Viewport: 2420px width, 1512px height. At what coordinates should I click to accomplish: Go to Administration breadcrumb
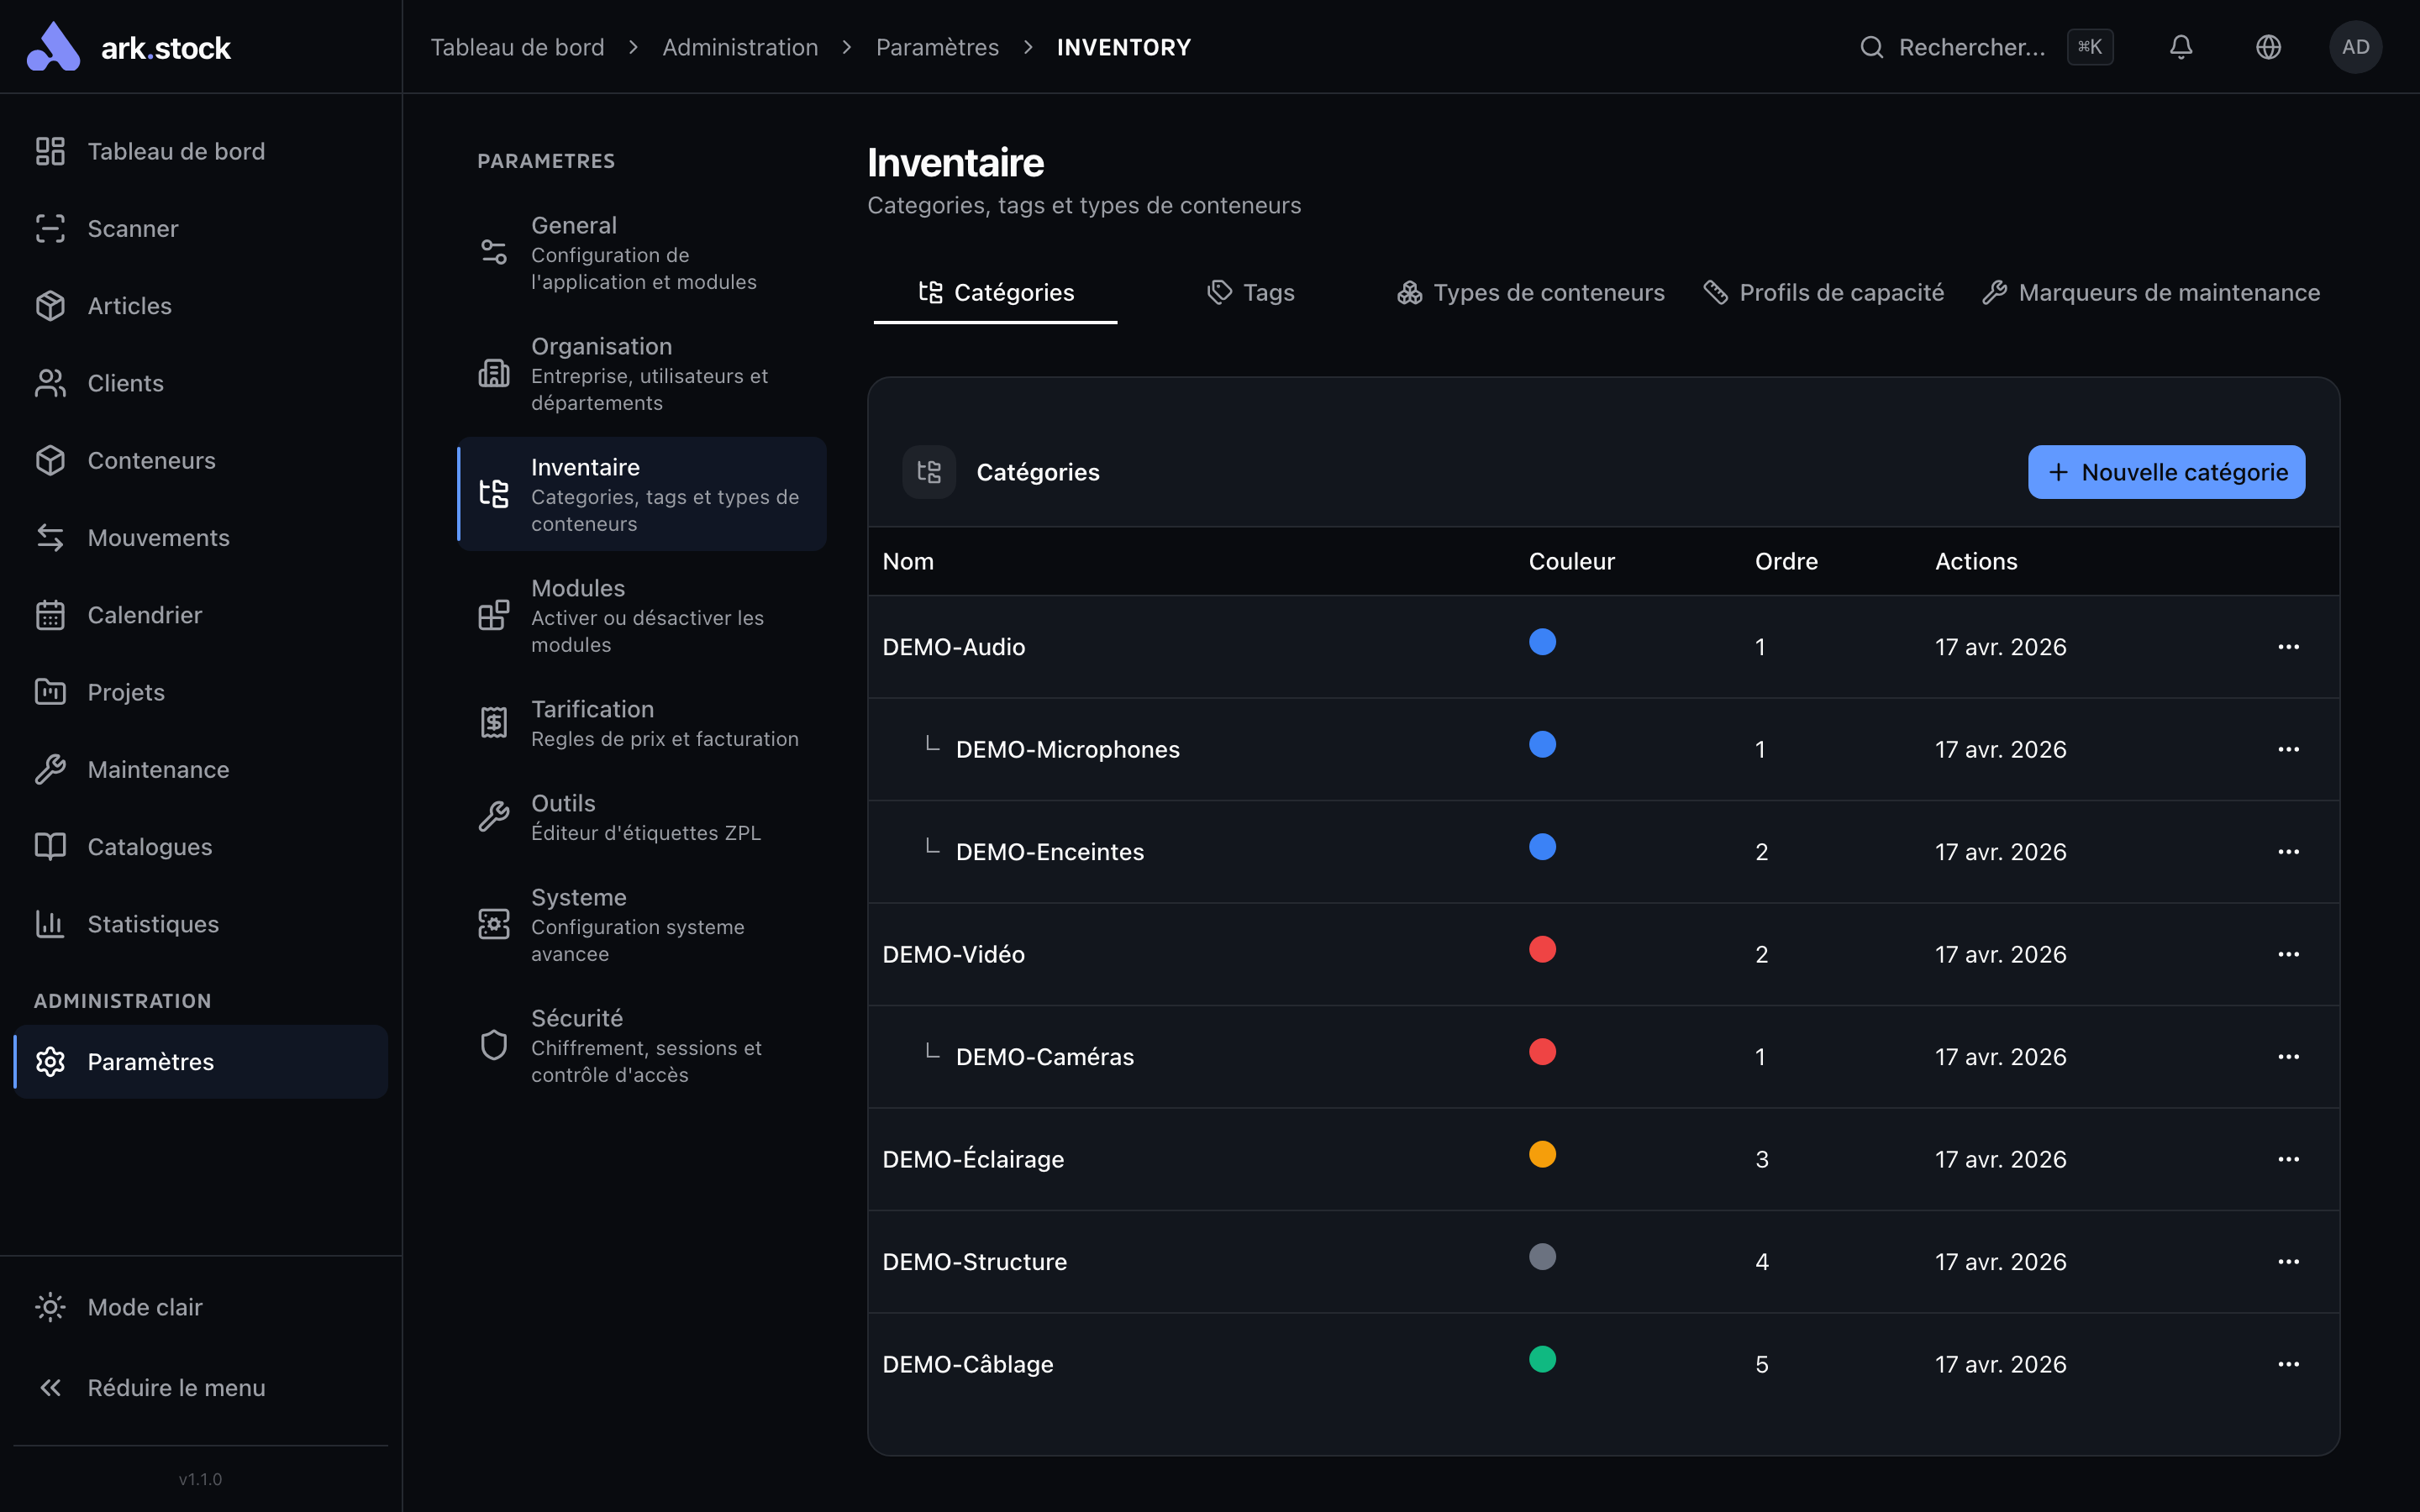[740, 47]
